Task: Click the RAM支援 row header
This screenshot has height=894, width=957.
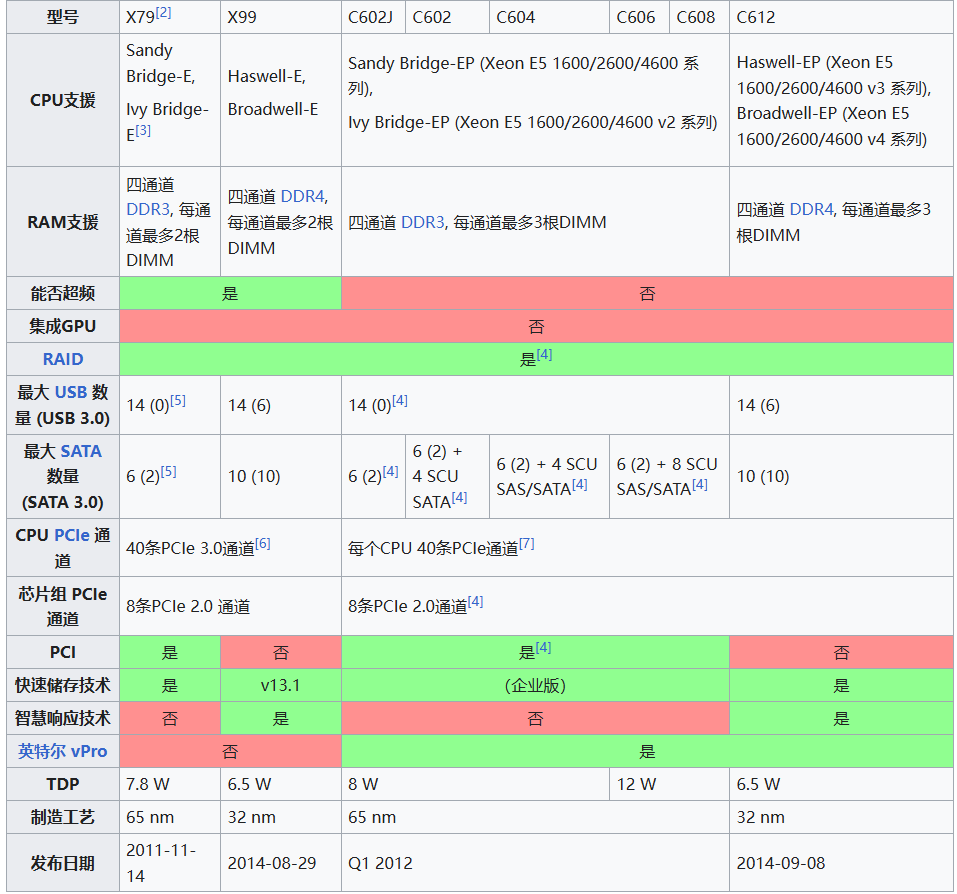Action: click(x=63, y=222)
